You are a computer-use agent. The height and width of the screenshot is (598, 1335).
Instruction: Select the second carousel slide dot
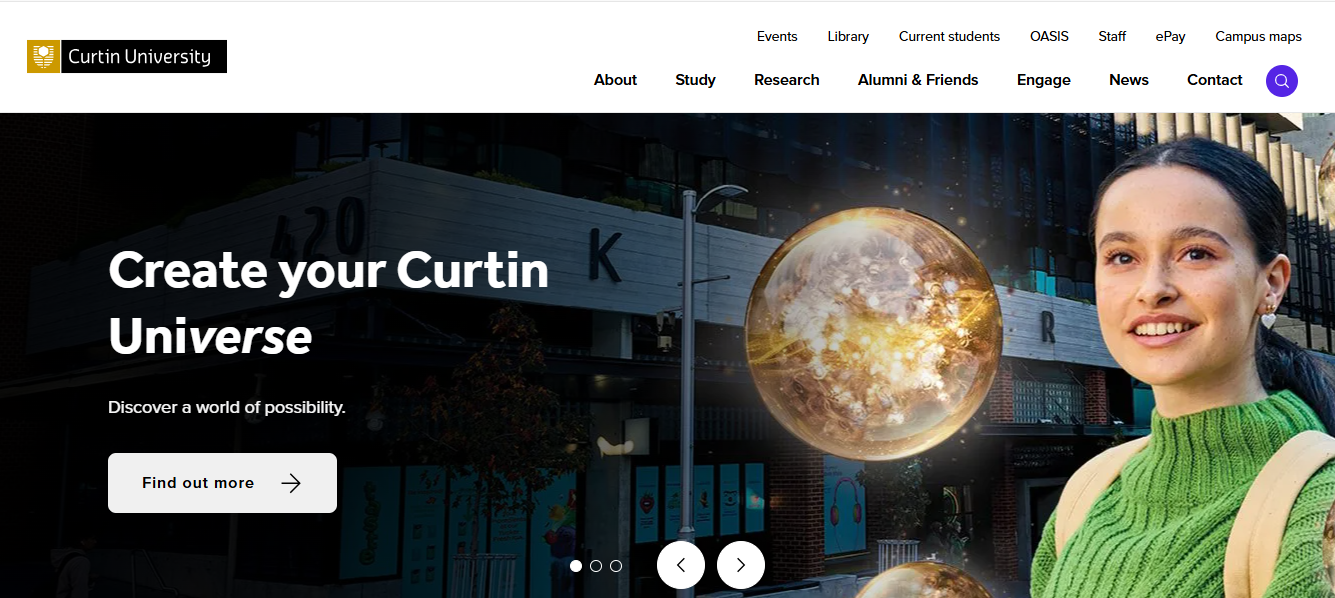point(596,566)
